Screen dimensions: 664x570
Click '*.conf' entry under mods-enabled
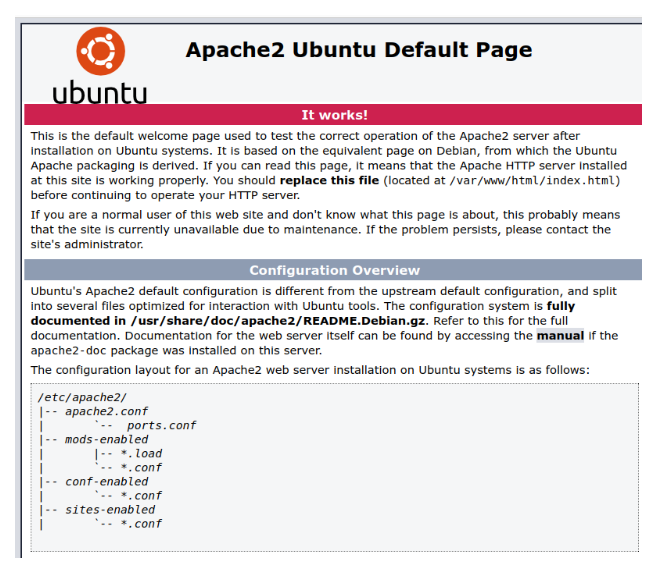pyautogui.click(x=141, y=468)
